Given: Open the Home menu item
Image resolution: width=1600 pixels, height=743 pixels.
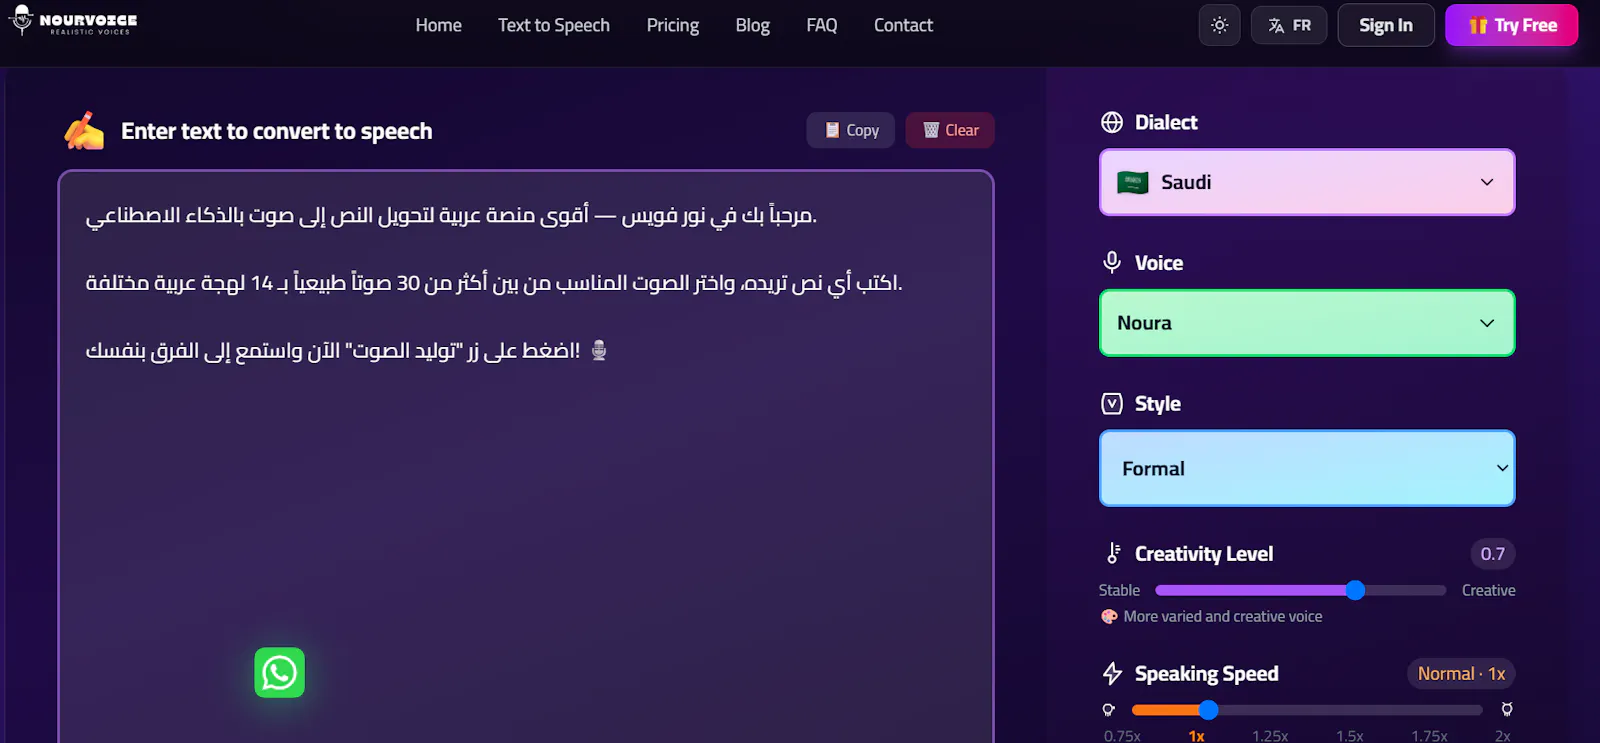Looking at the screenshot, I should (438, 25).
